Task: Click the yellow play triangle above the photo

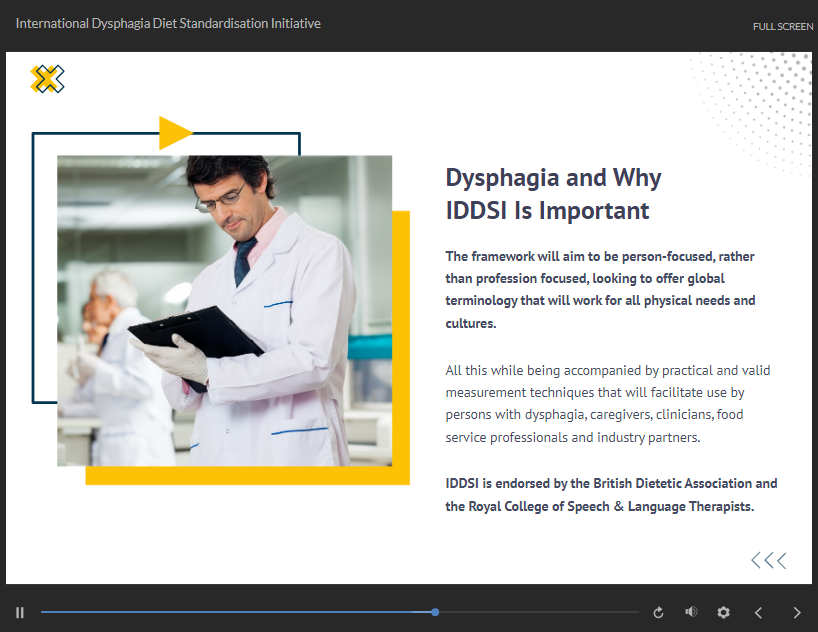Action: (x=174, y=133)
